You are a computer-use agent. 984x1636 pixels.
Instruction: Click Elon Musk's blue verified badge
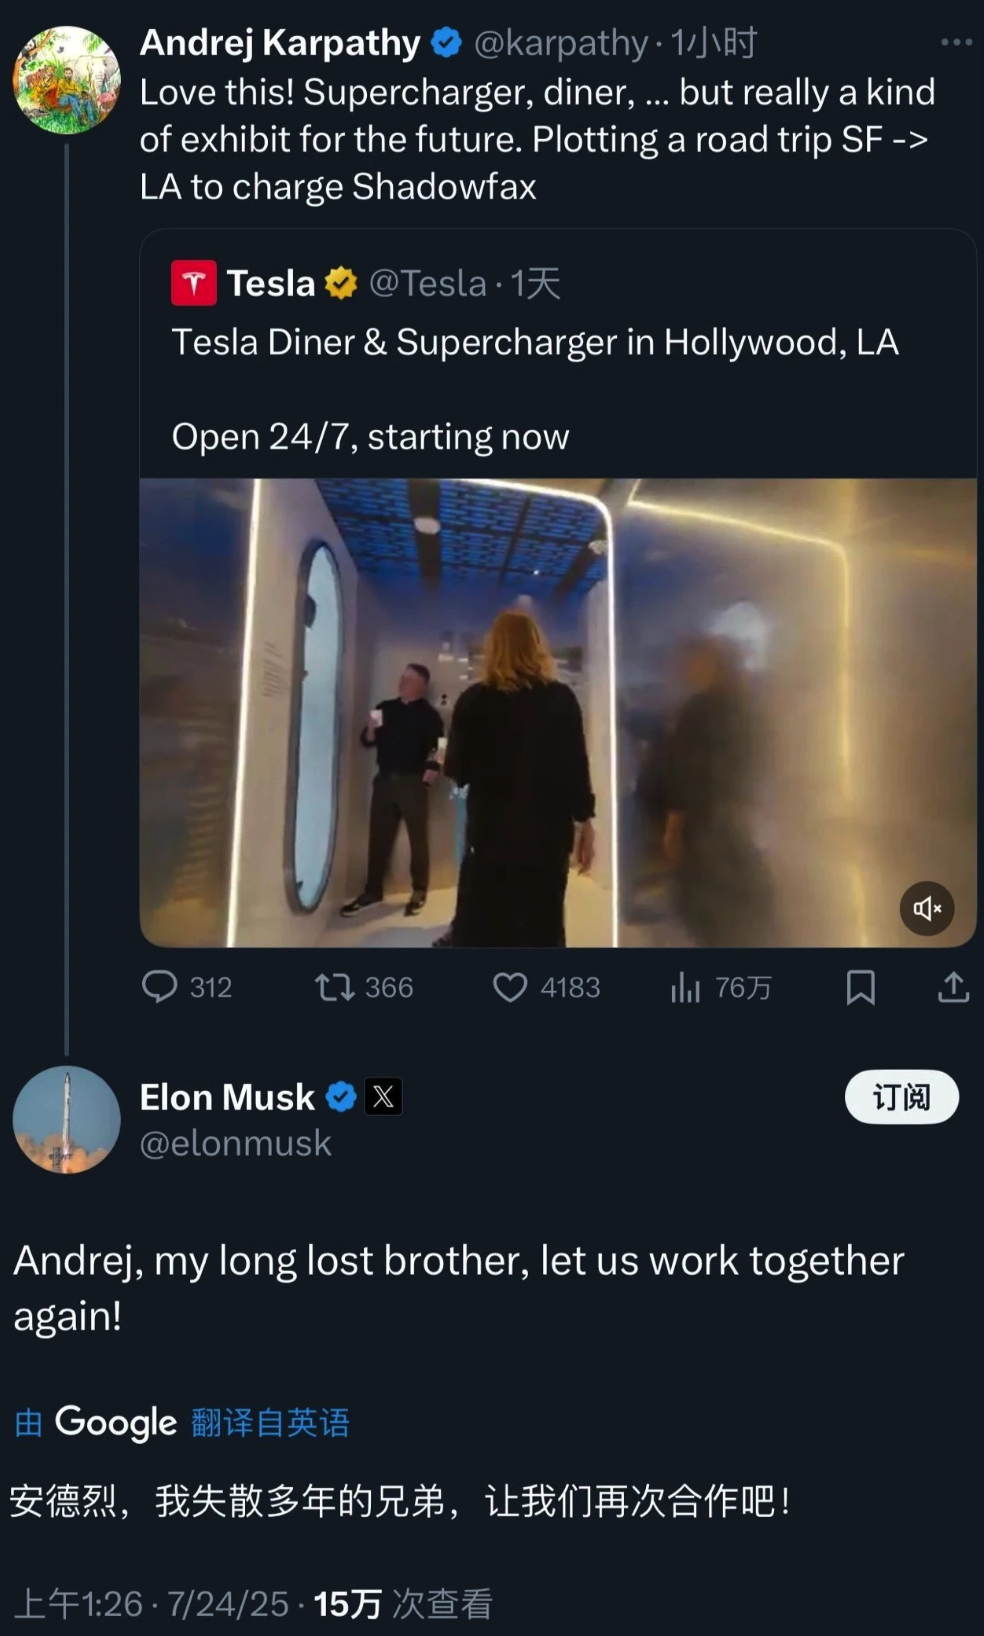point(341,1097)
